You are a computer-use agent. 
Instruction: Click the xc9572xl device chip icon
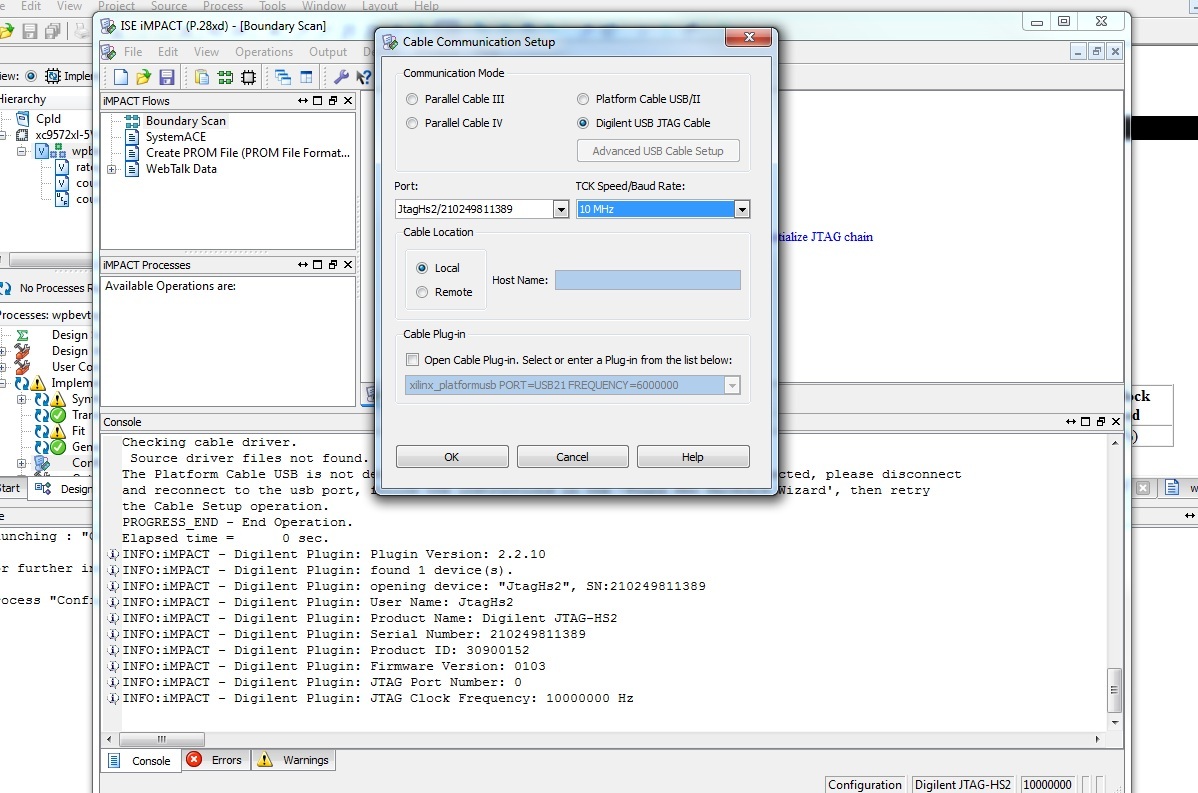click(x=22, y=135)
